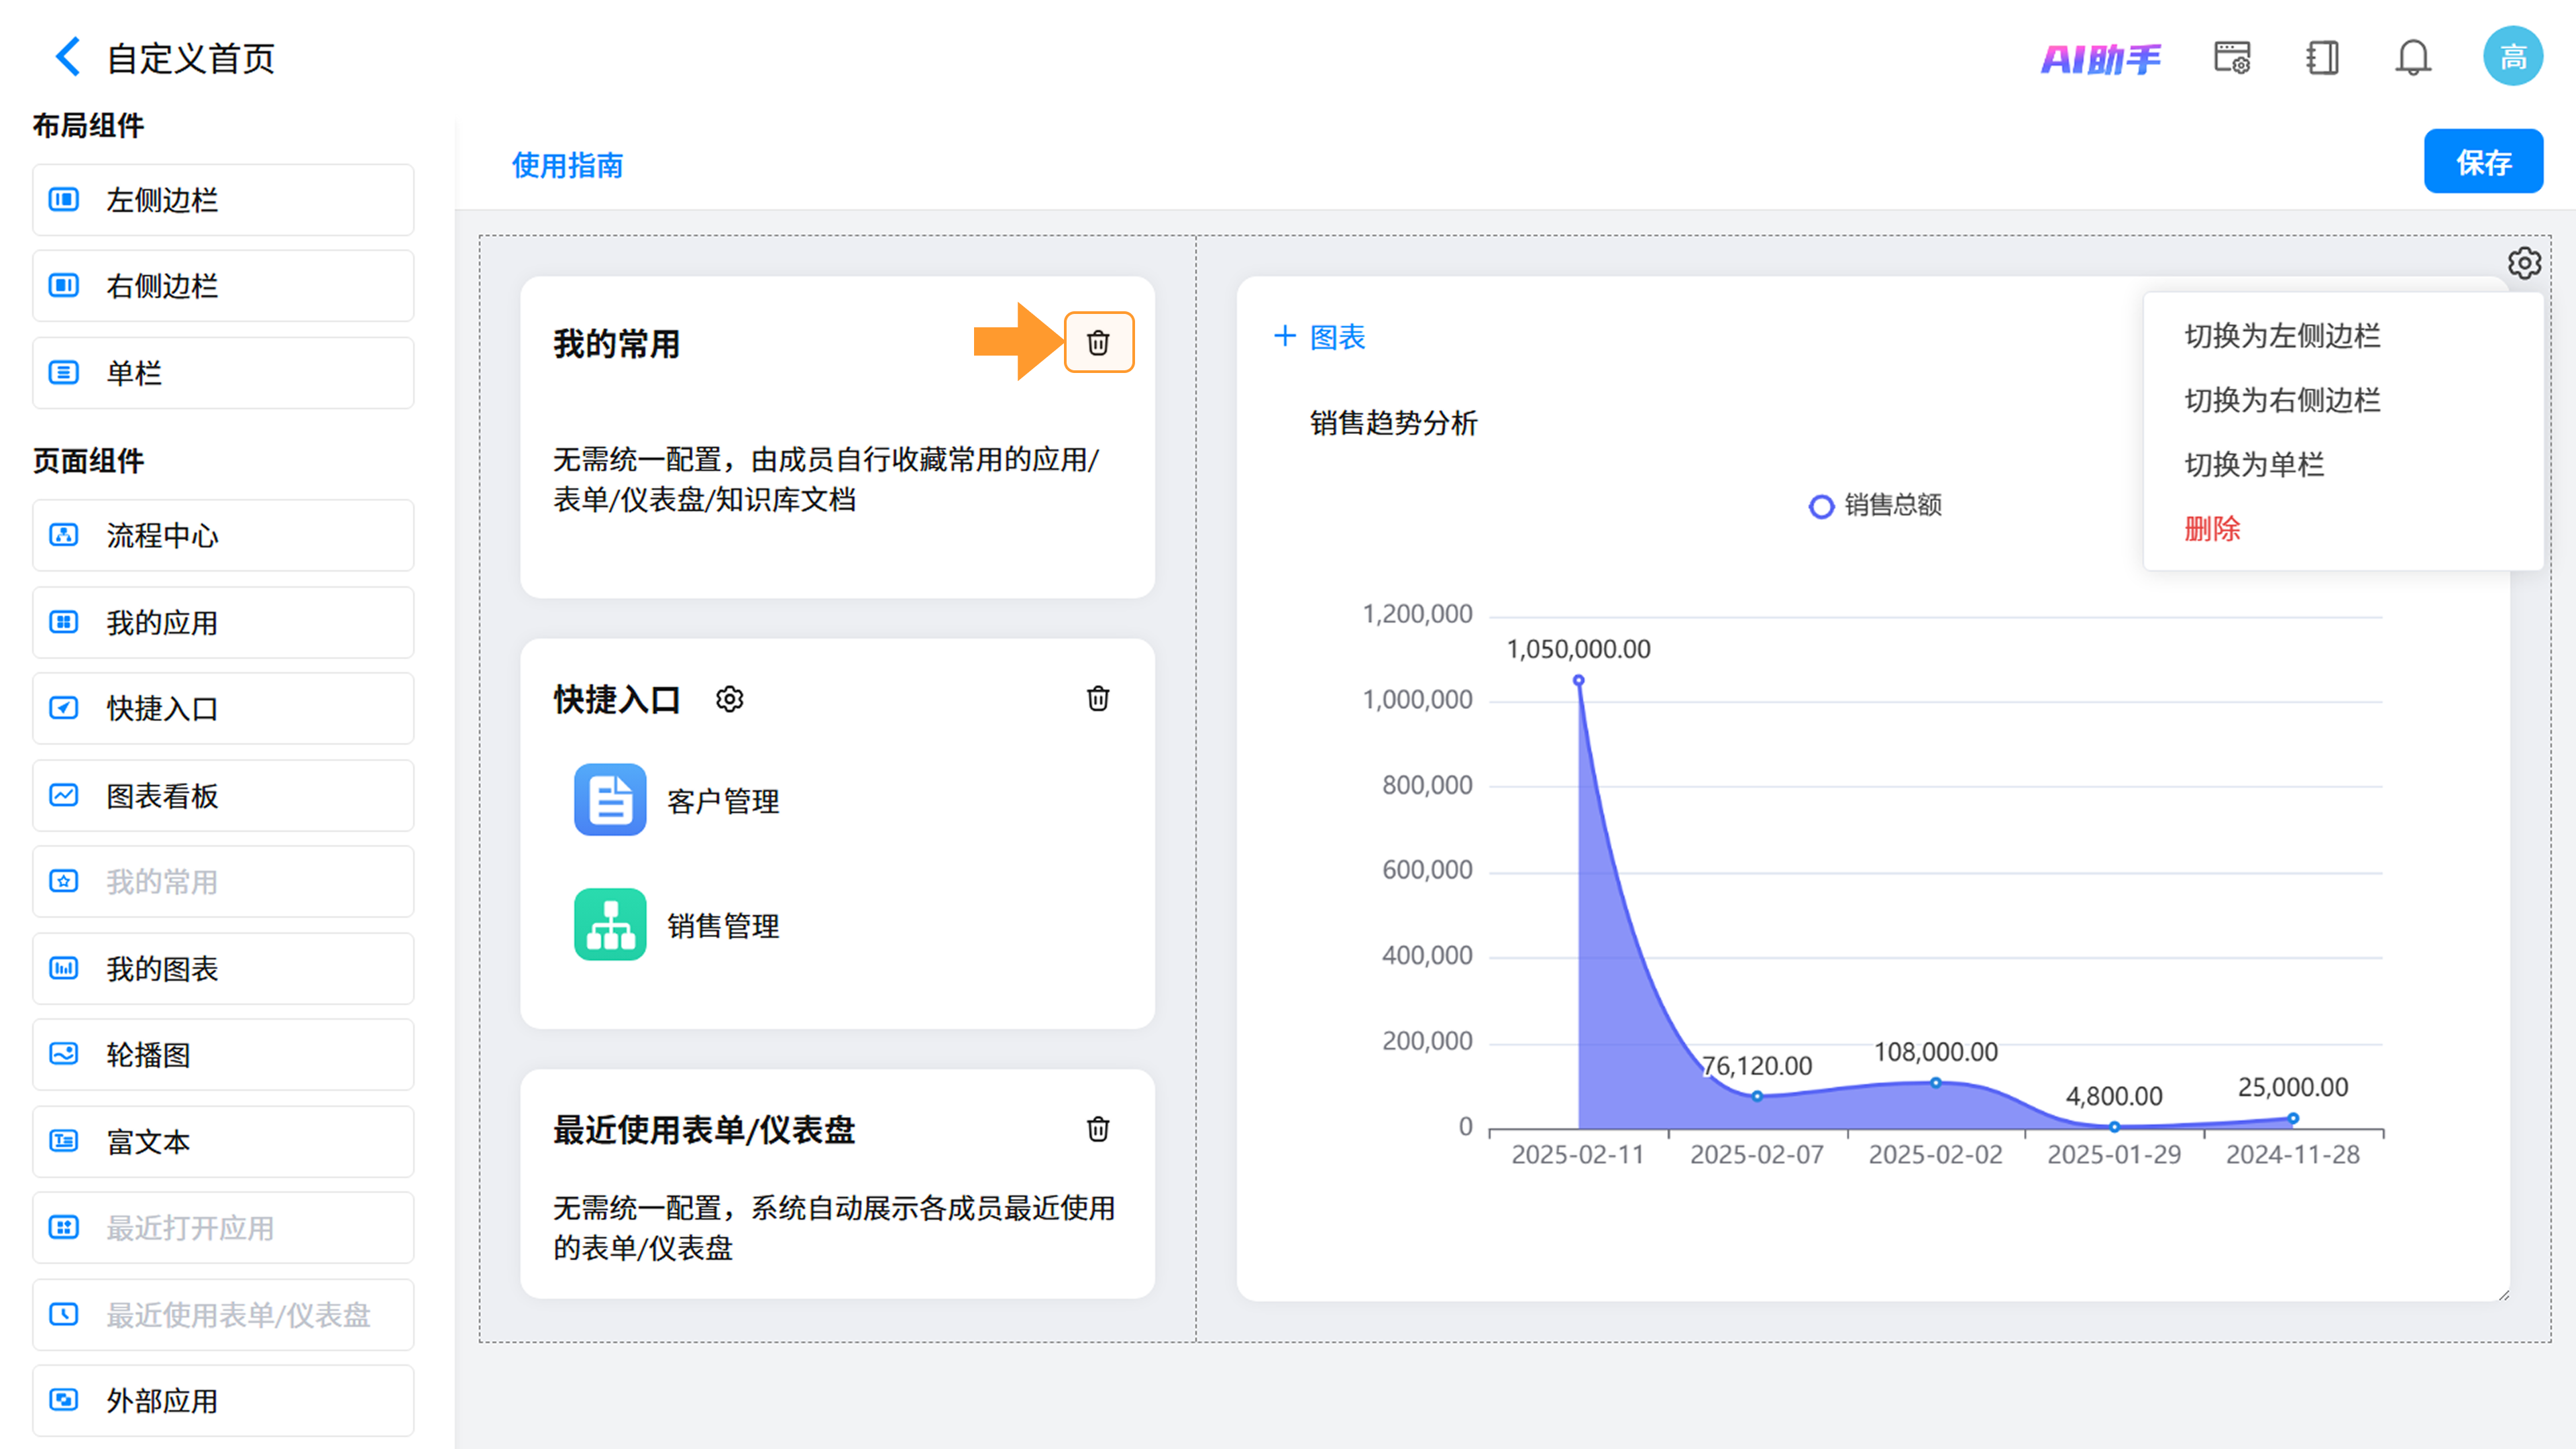Click the disabled 最近打开应用 component
The width and height of the screenshot is (2576, 1449).
click(223, 1227)
